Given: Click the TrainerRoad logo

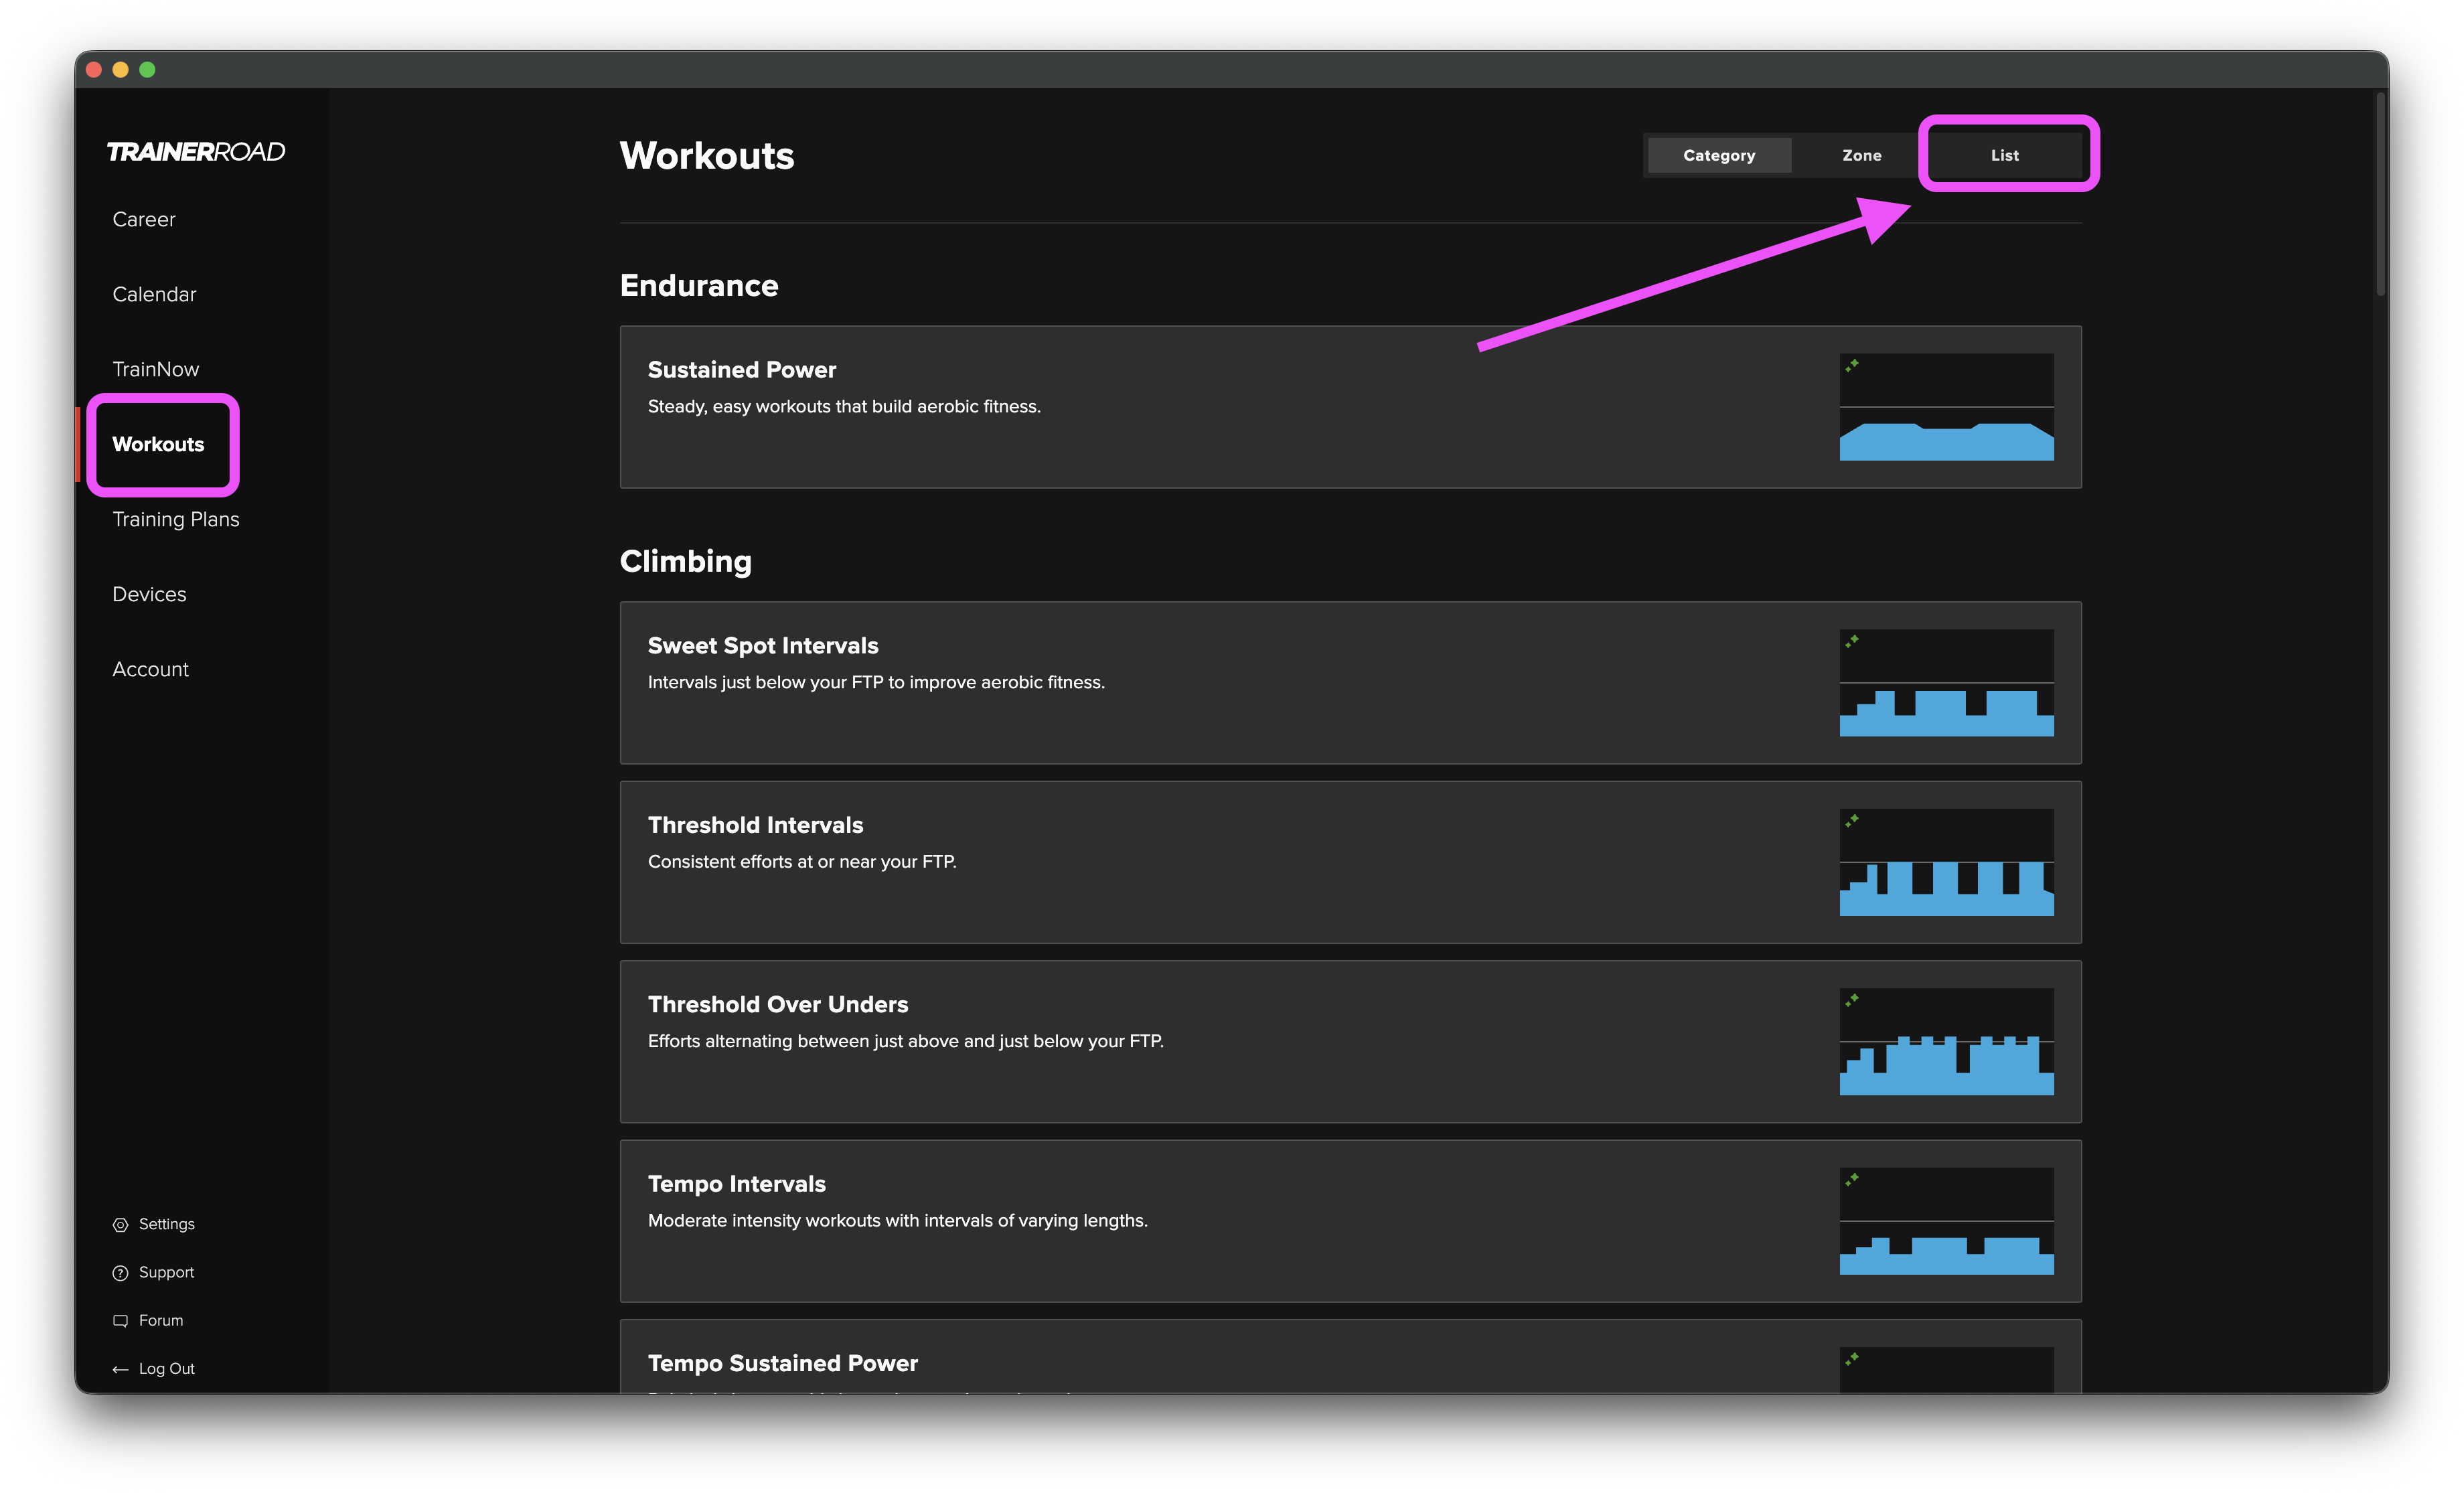Looking at the screenshot, I should pyautogui.click(x=196, y=151).
